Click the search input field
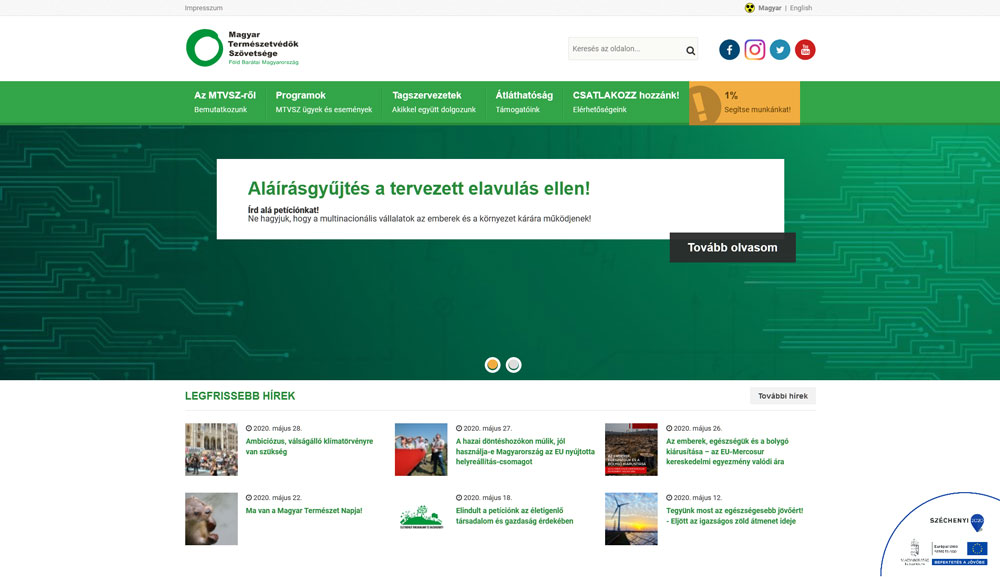Screen dimensions: 1000x577 pyautogui.click(x=624, y=49)
